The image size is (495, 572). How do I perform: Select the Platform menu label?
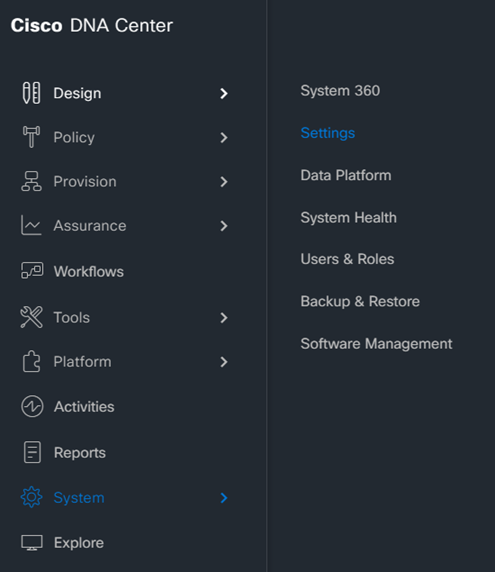pos(82,362)
